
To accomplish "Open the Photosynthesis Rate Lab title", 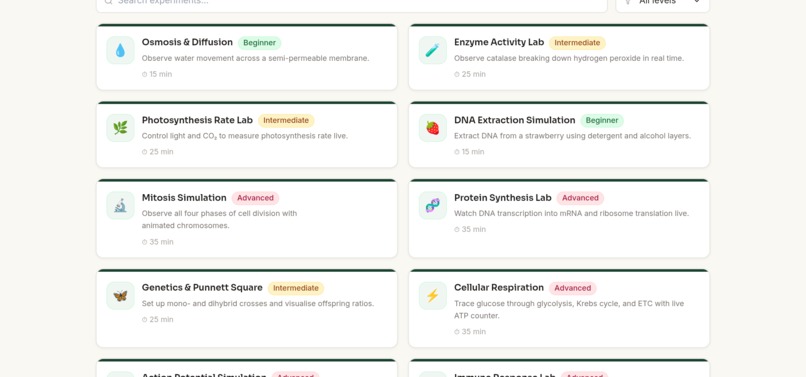I will pos(197,120).
